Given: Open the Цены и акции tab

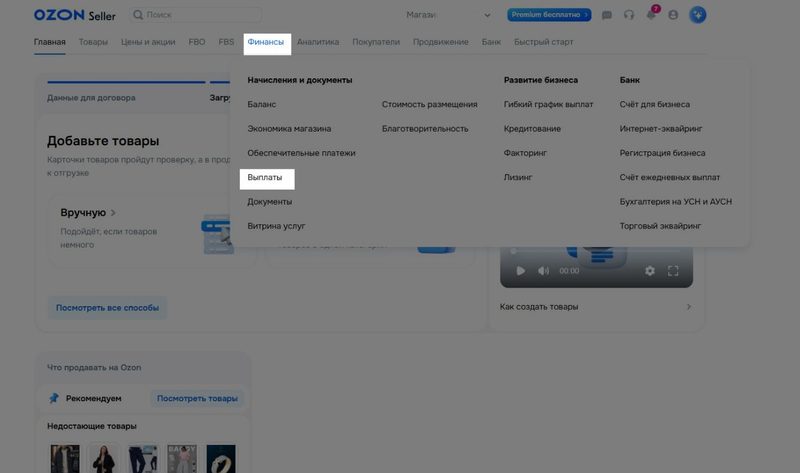Looking at the screenshot, I should (x=148, y=42).
